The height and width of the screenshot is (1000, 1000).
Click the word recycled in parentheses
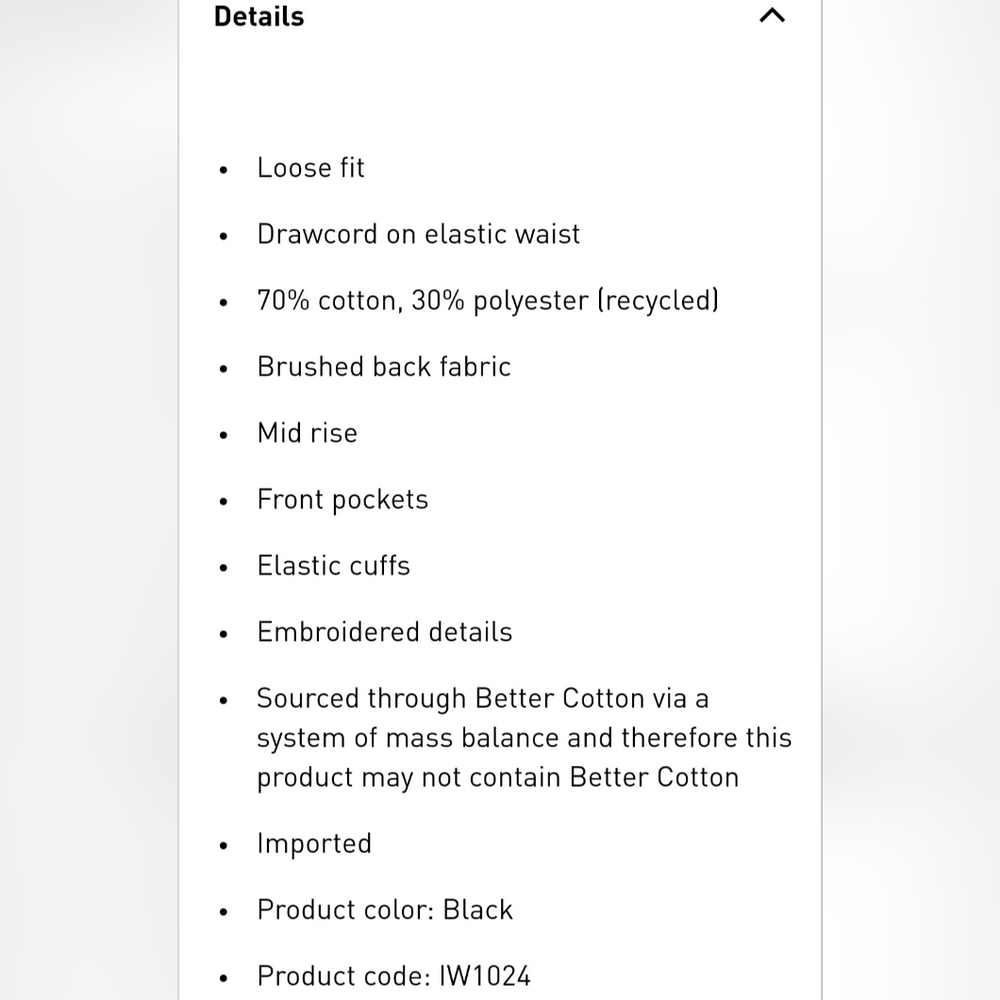(x=658, y=300)
